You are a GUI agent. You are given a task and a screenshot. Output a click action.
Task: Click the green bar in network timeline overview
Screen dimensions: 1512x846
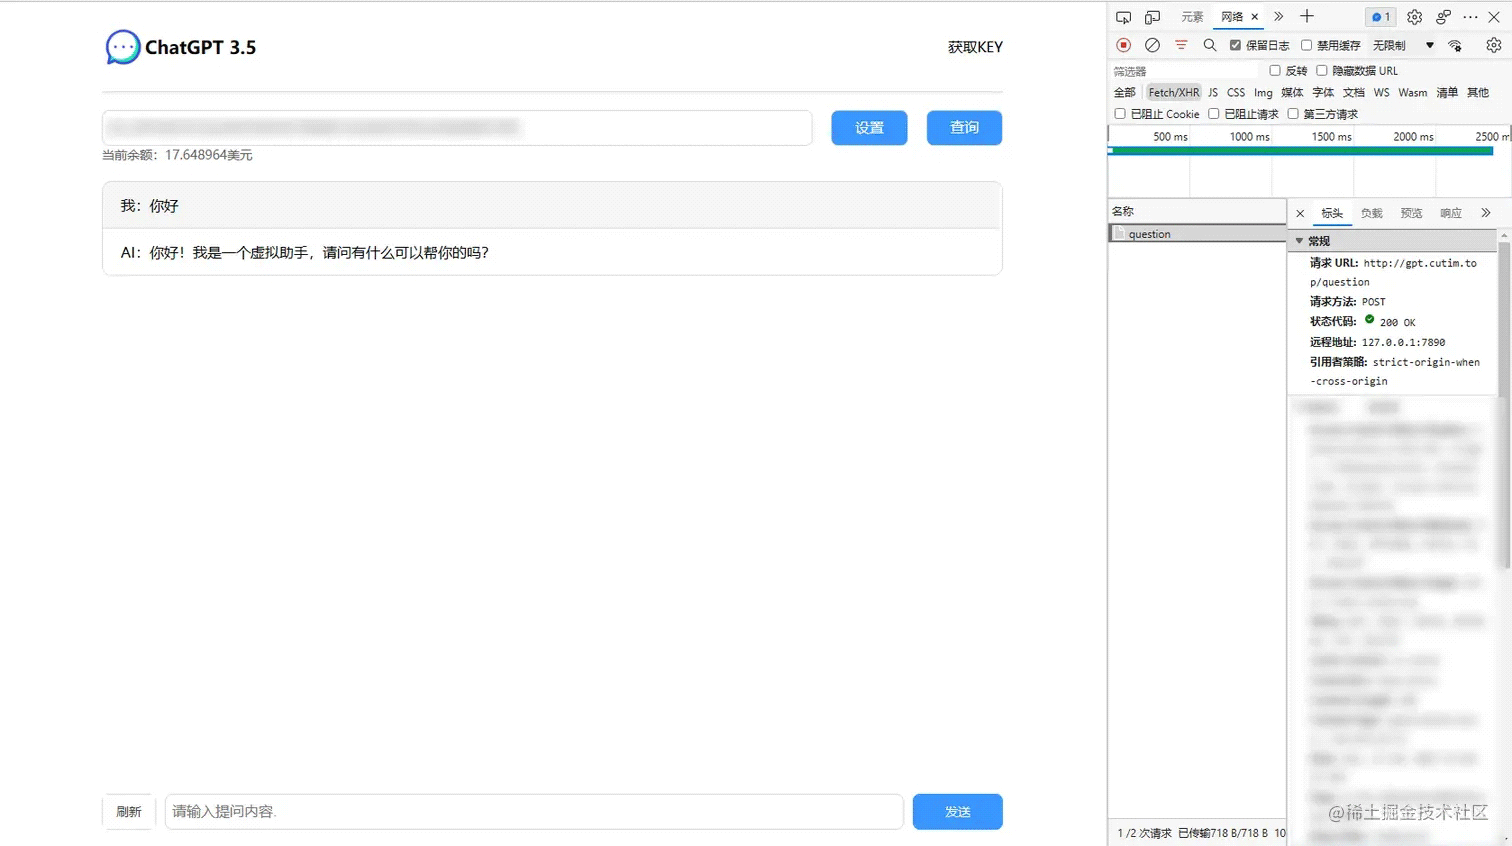1301,151
